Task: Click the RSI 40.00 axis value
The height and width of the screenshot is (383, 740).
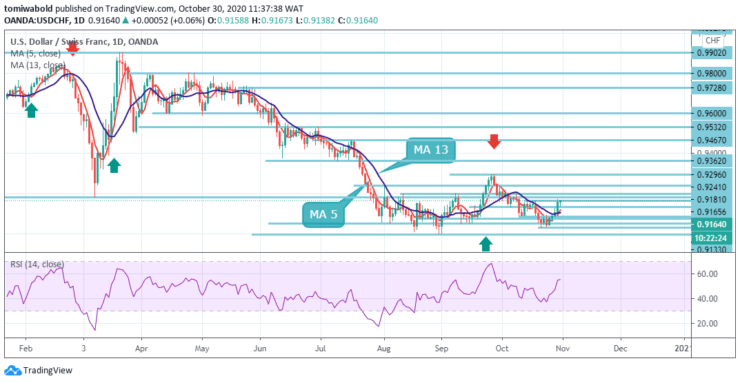Action: (707, 299)
